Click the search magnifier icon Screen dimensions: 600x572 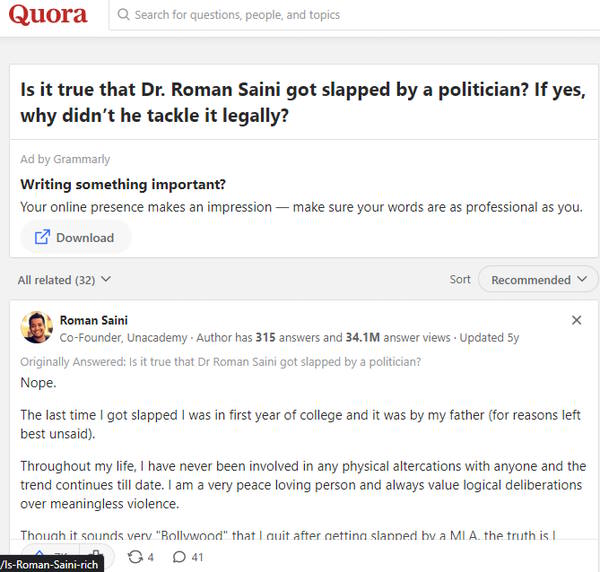click(x=123, y=15)
